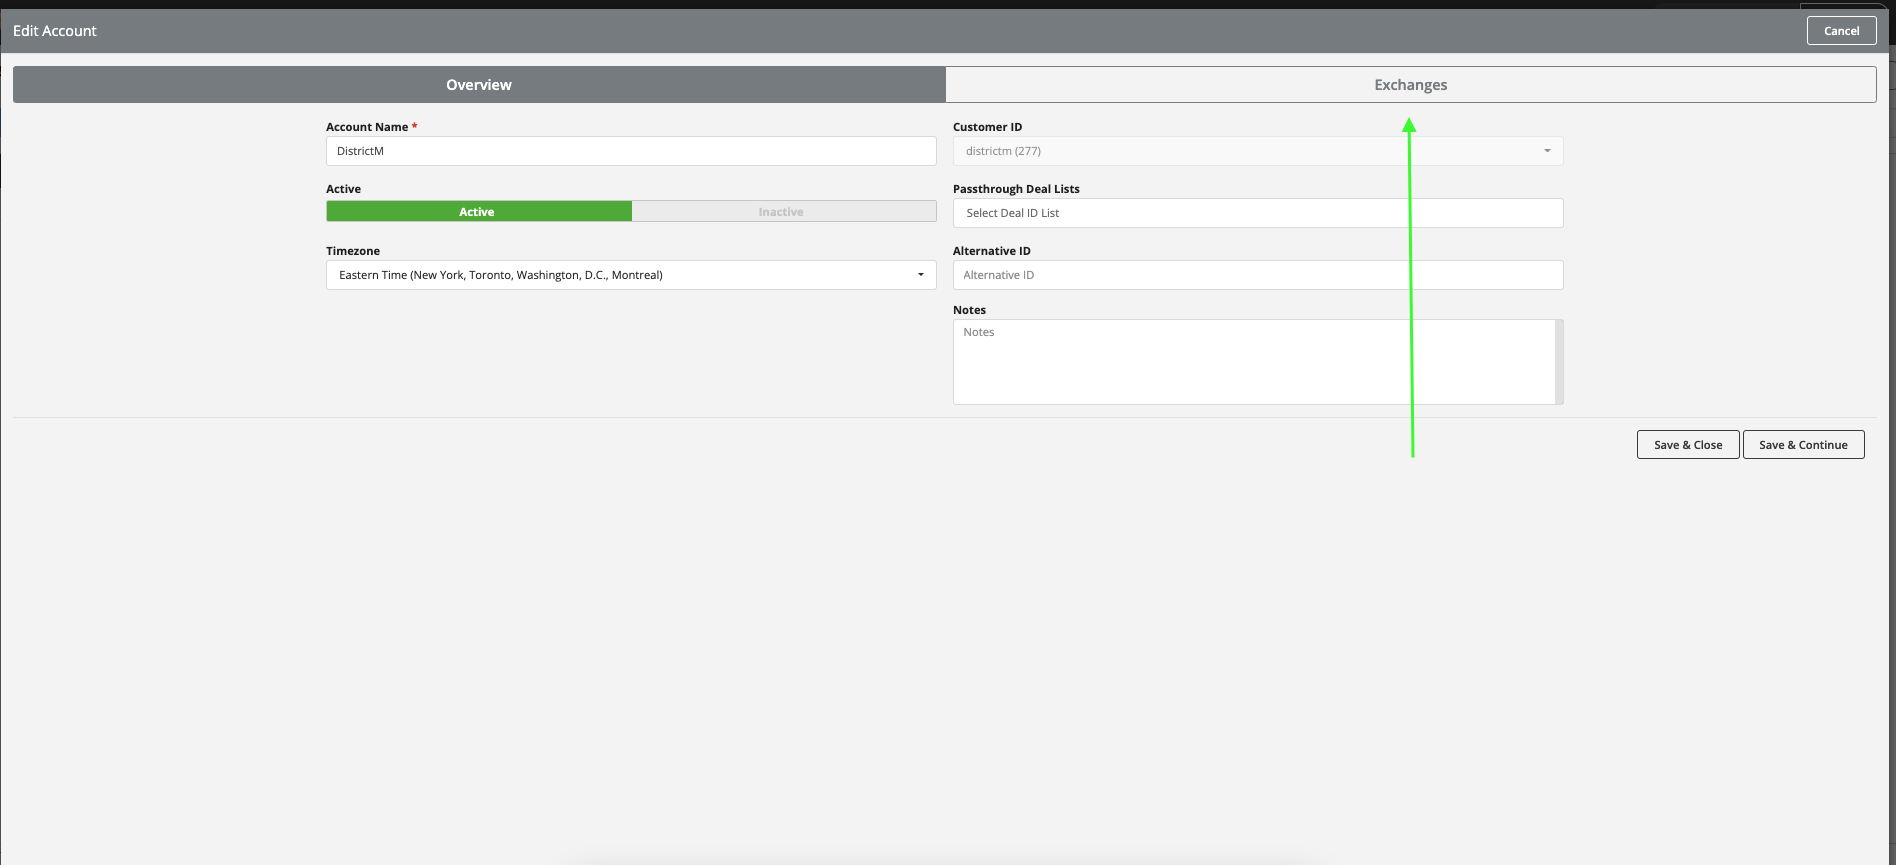Open the Select Deal ID List field

(1258, 213)
